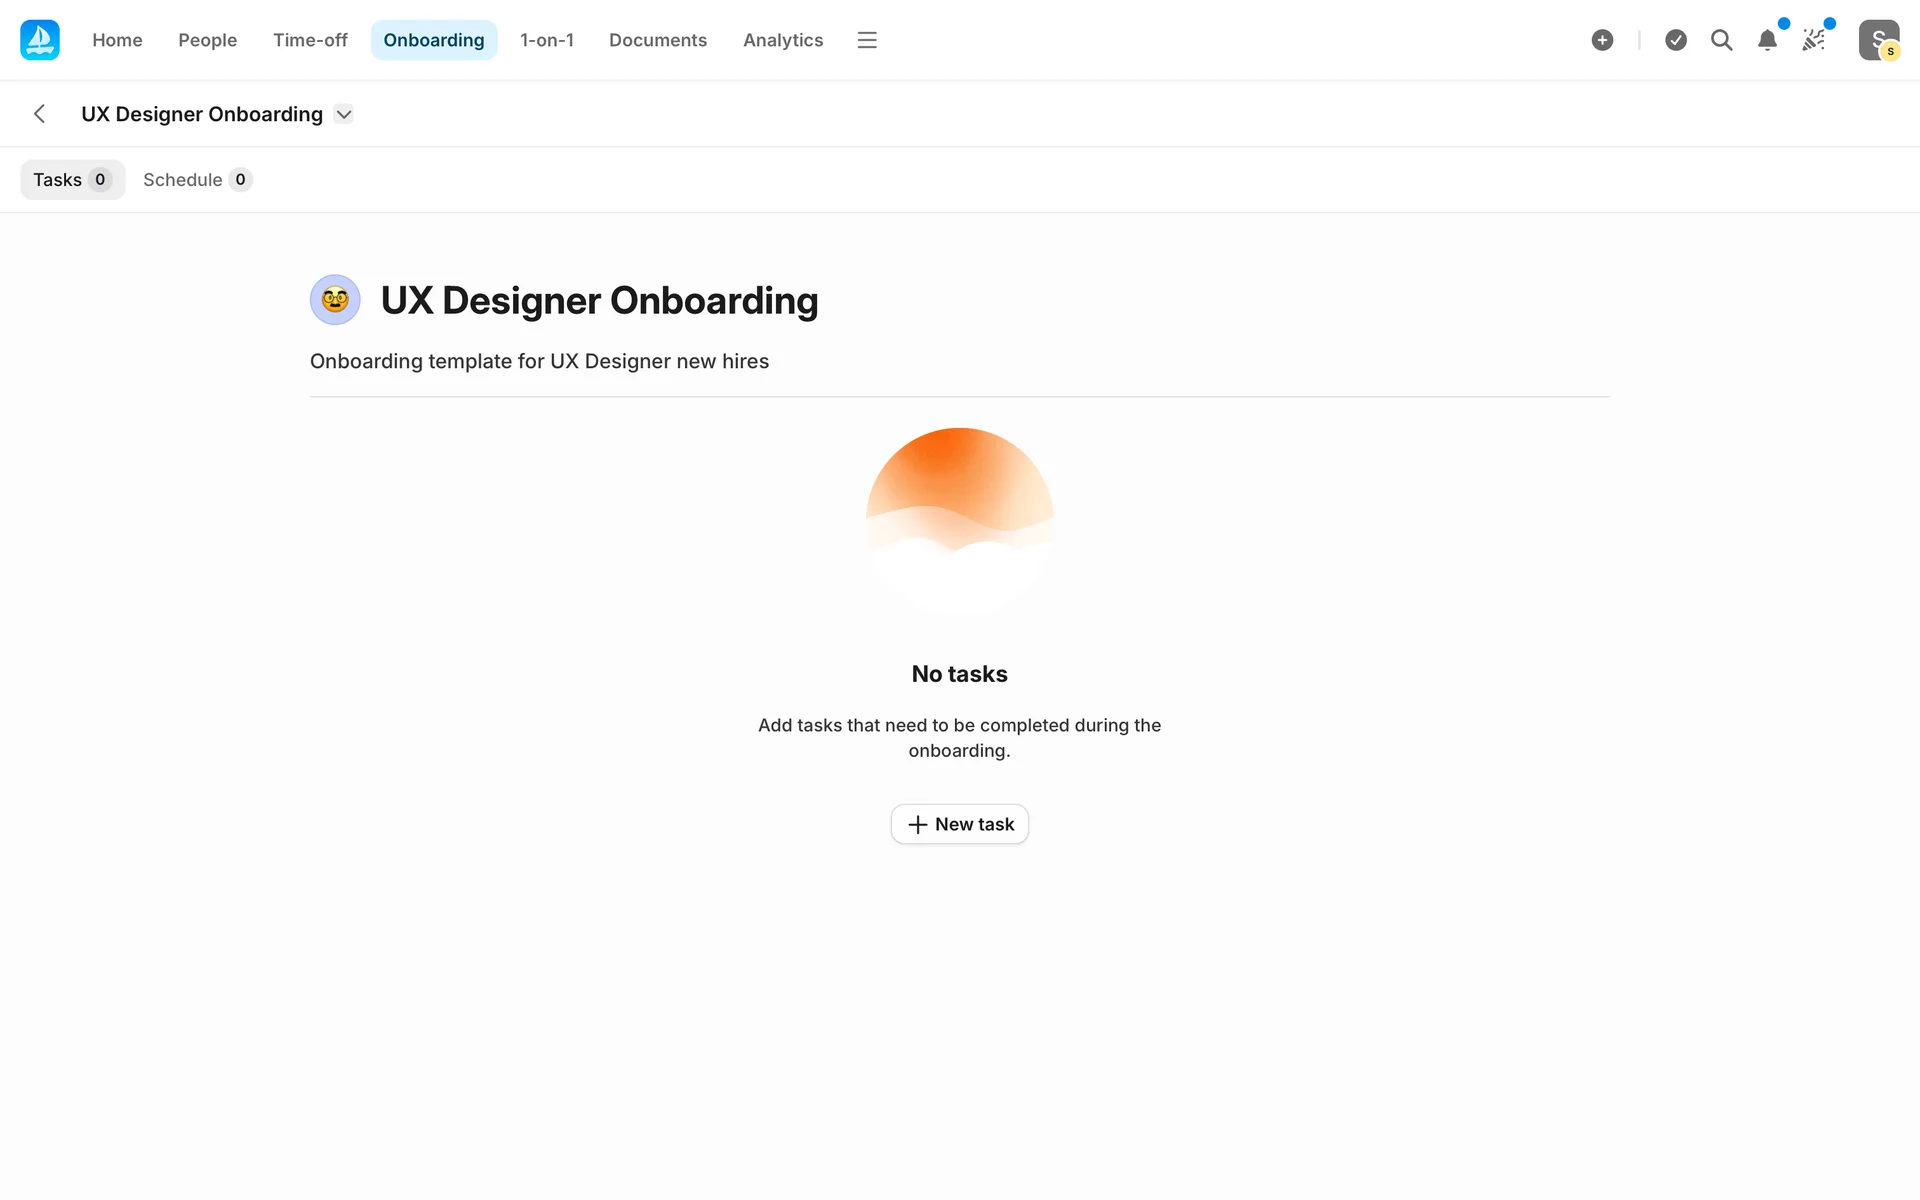
Task: Expand the hamburger more-menu
Action: coord(867,40)
